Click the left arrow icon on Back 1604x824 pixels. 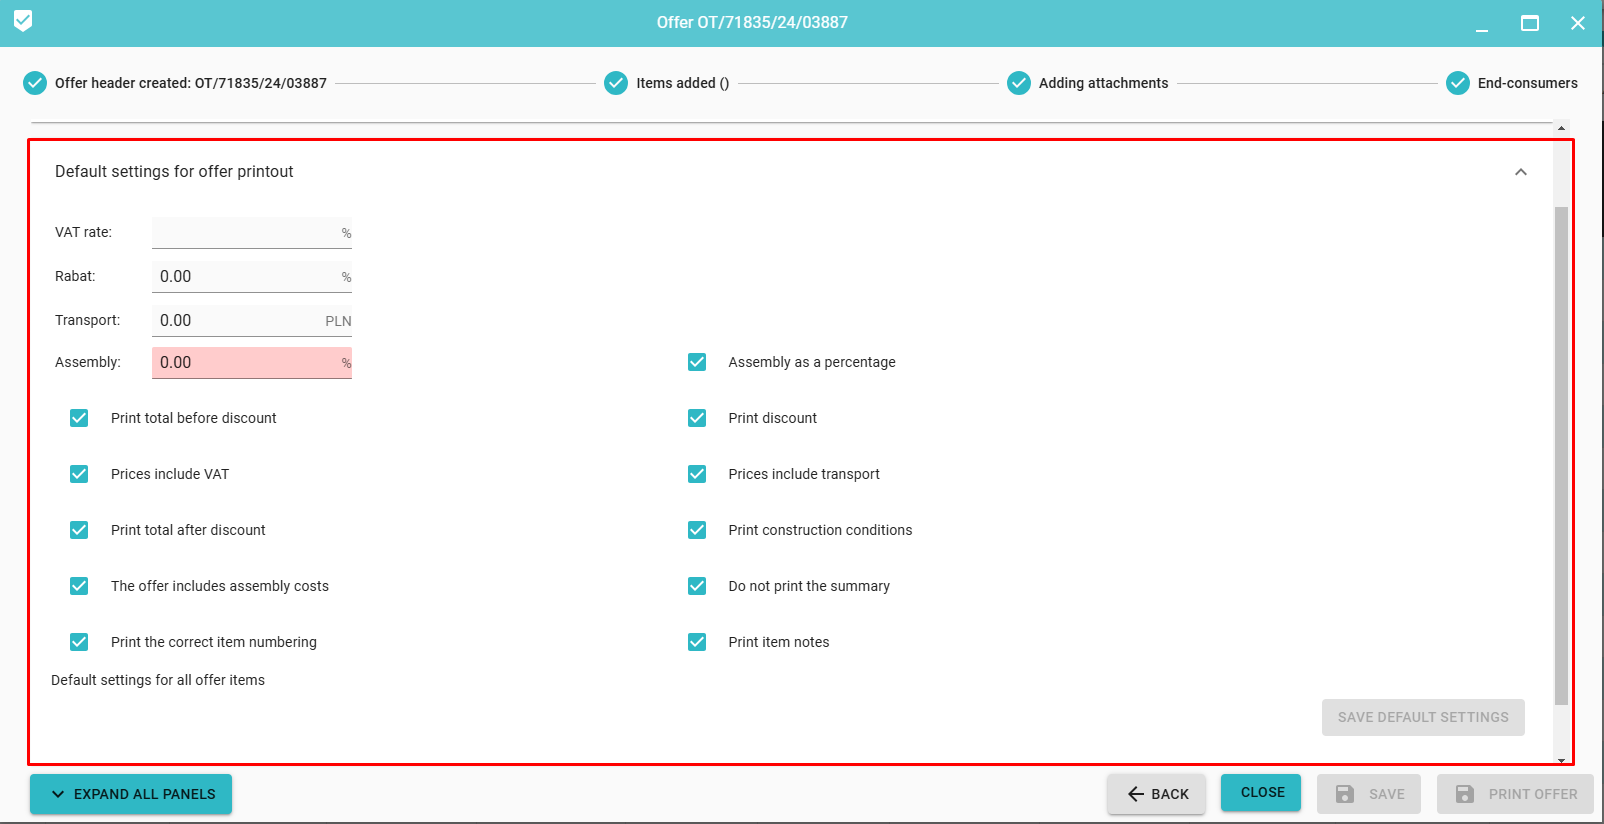pos(1136,794)
